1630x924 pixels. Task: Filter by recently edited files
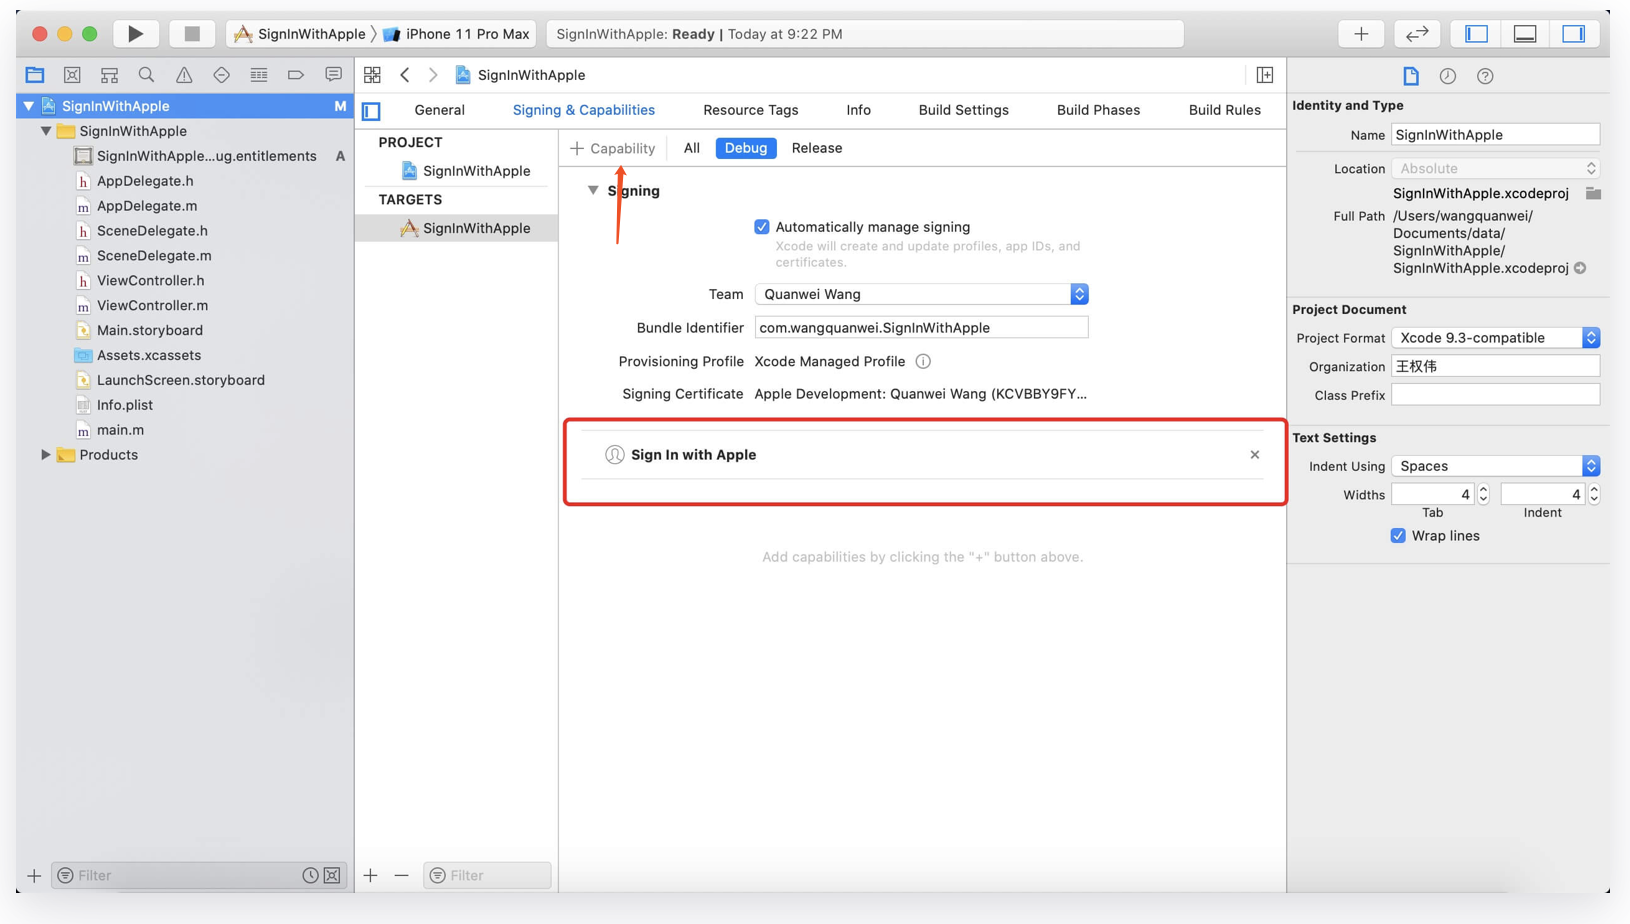[311, 876]
